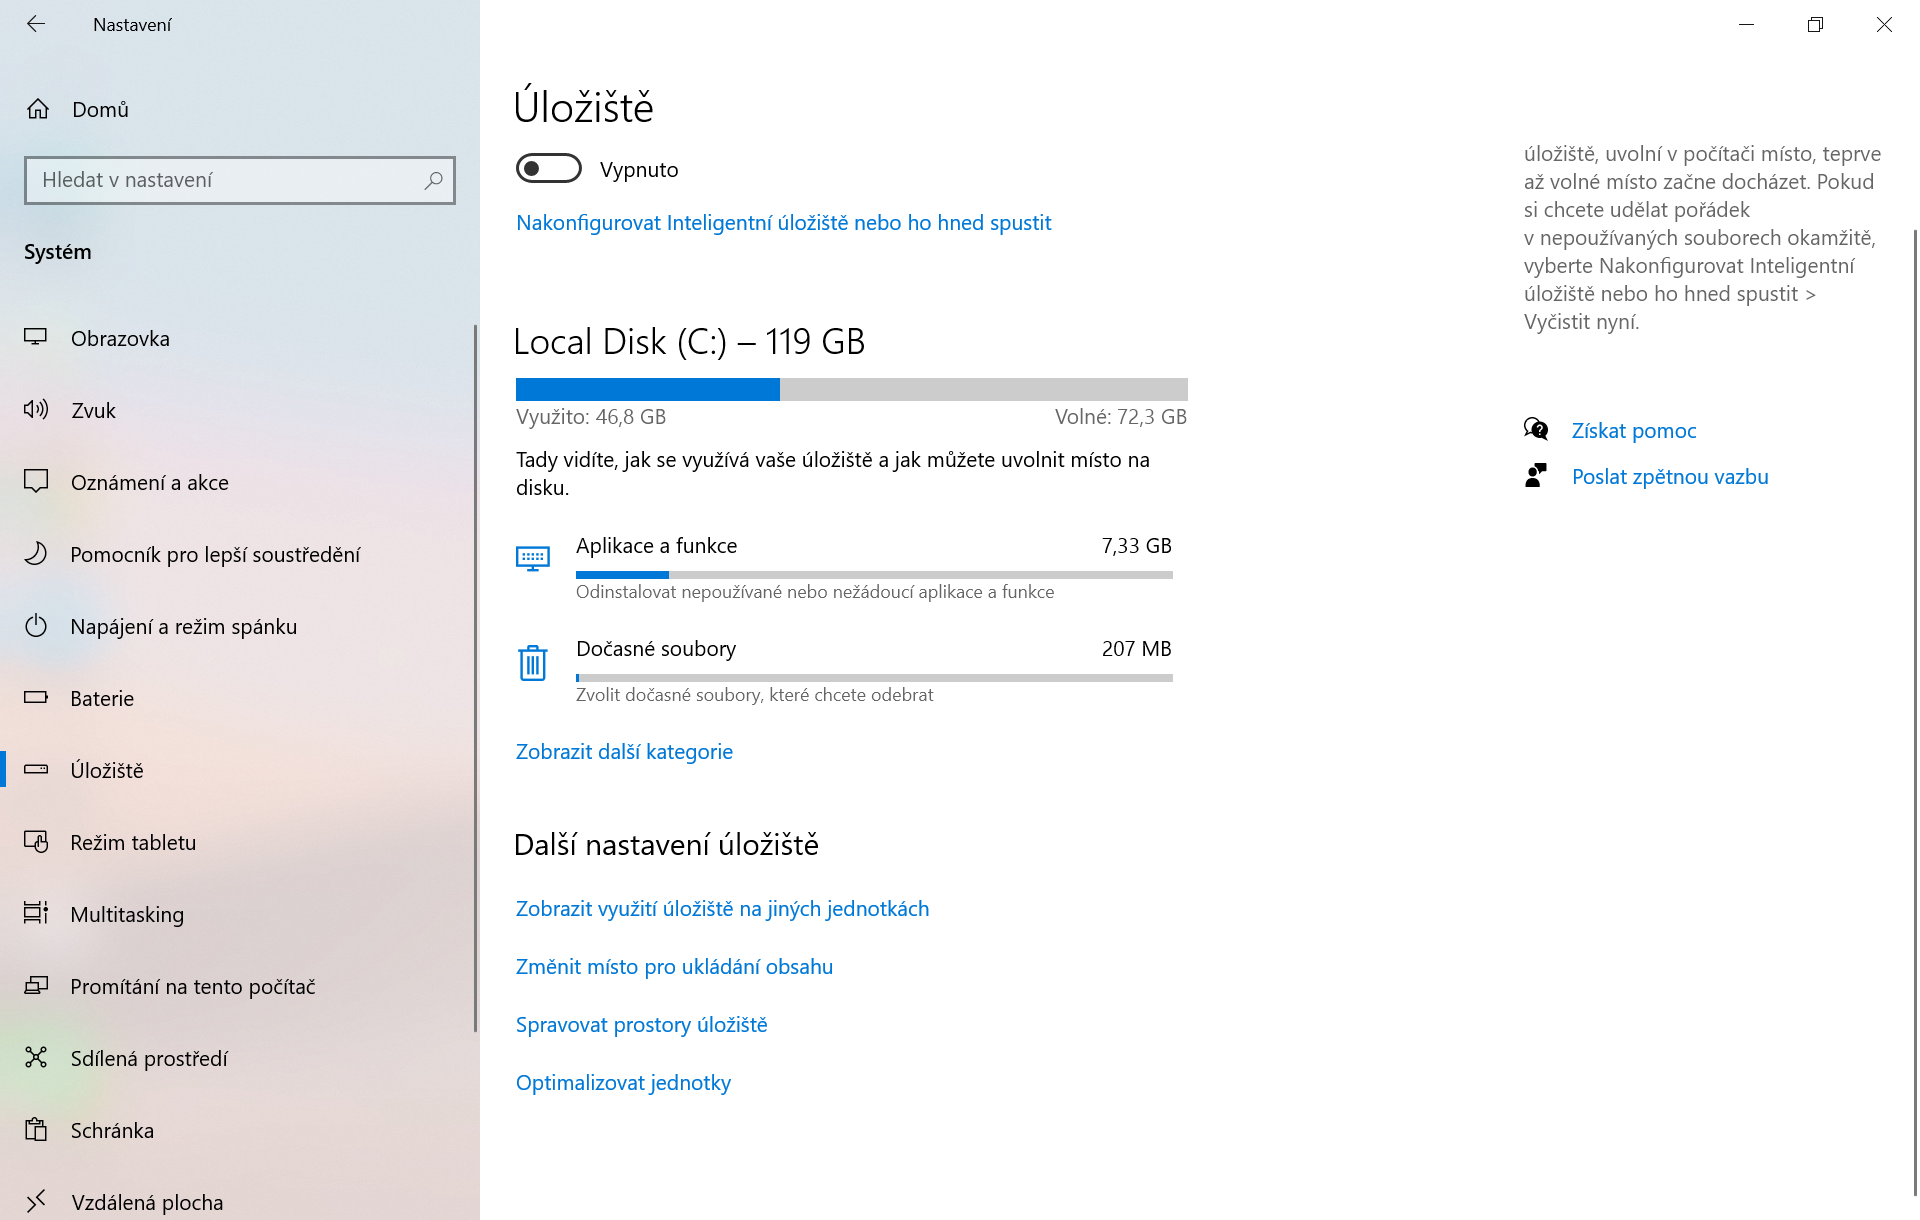
Task: Click the Domů home icon
Action: (x=38, y=109)
